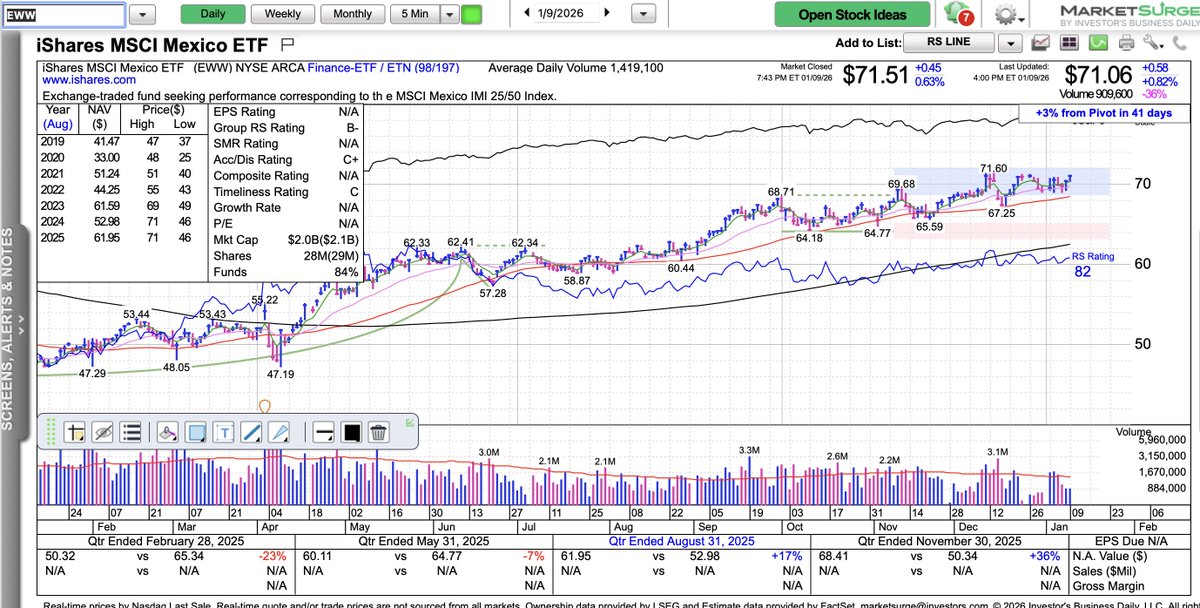Viewport: 1200px width, 608px height.
Task: Select the rectangle shape drawing tool
Action: click(x=196, y=432)
